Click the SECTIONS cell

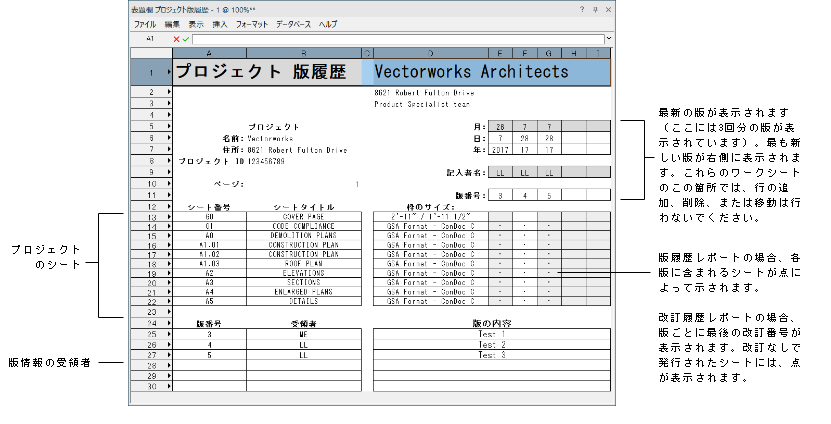pyautogui.click(x=304, y=282)
